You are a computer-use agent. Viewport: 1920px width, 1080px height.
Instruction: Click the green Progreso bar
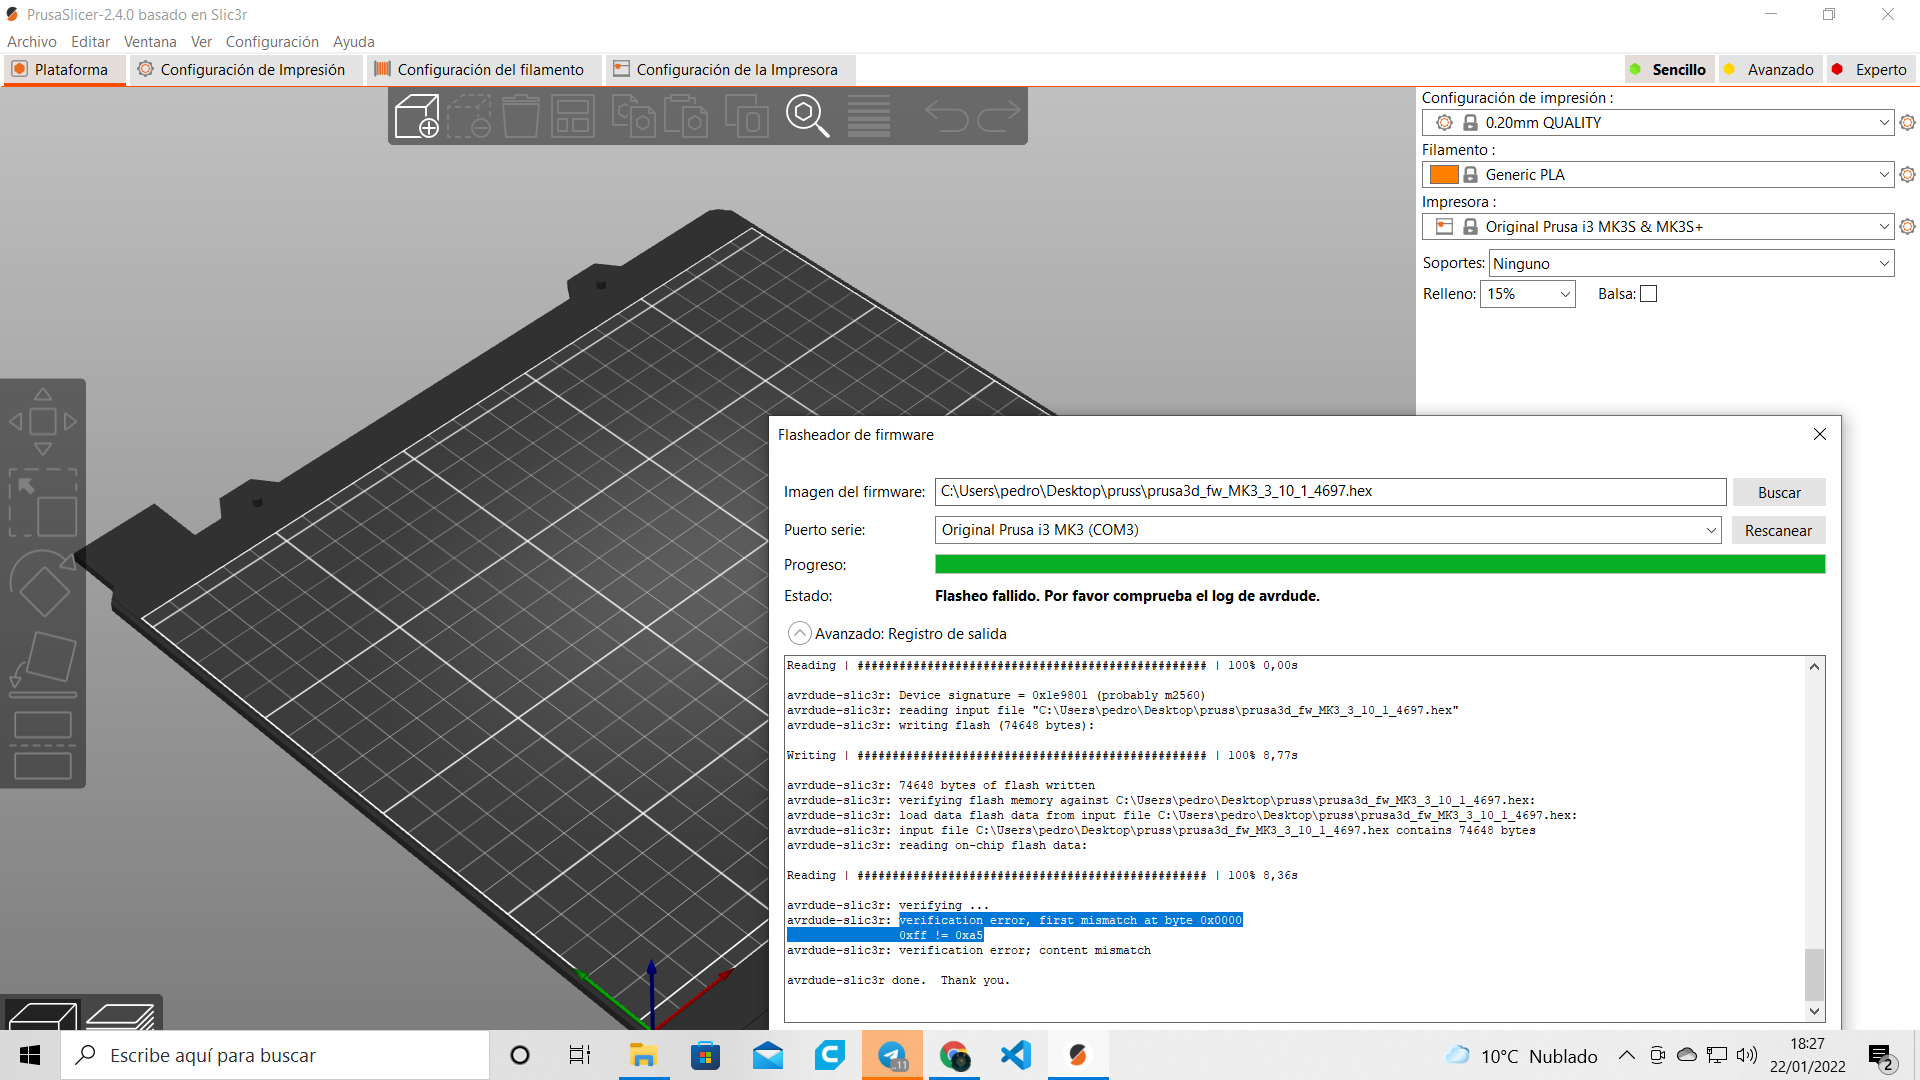[x=1380, y=564]
